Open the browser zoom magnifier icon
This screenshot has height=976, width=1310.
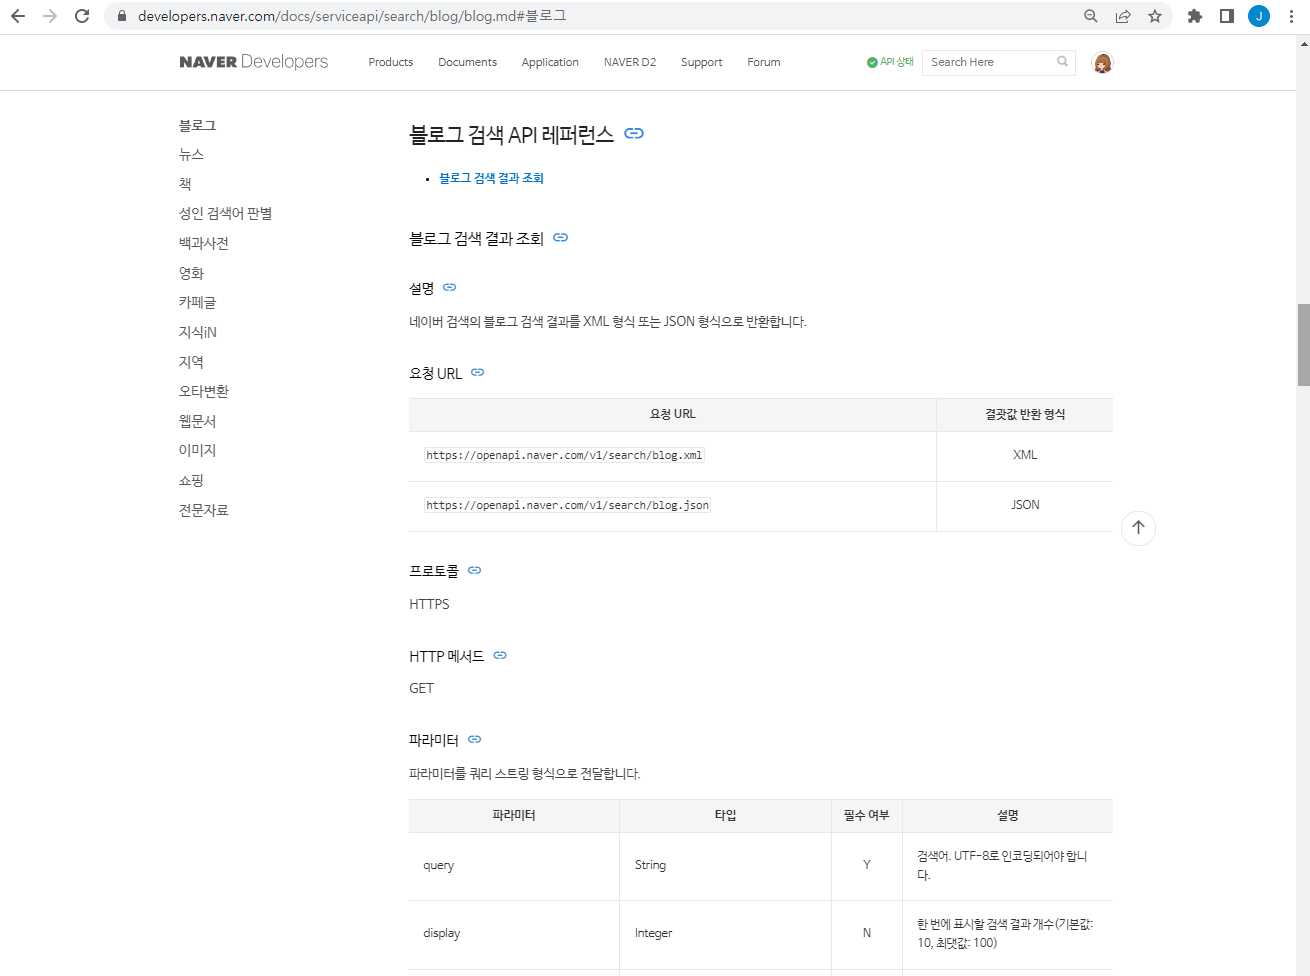[x=1091, y=16]
